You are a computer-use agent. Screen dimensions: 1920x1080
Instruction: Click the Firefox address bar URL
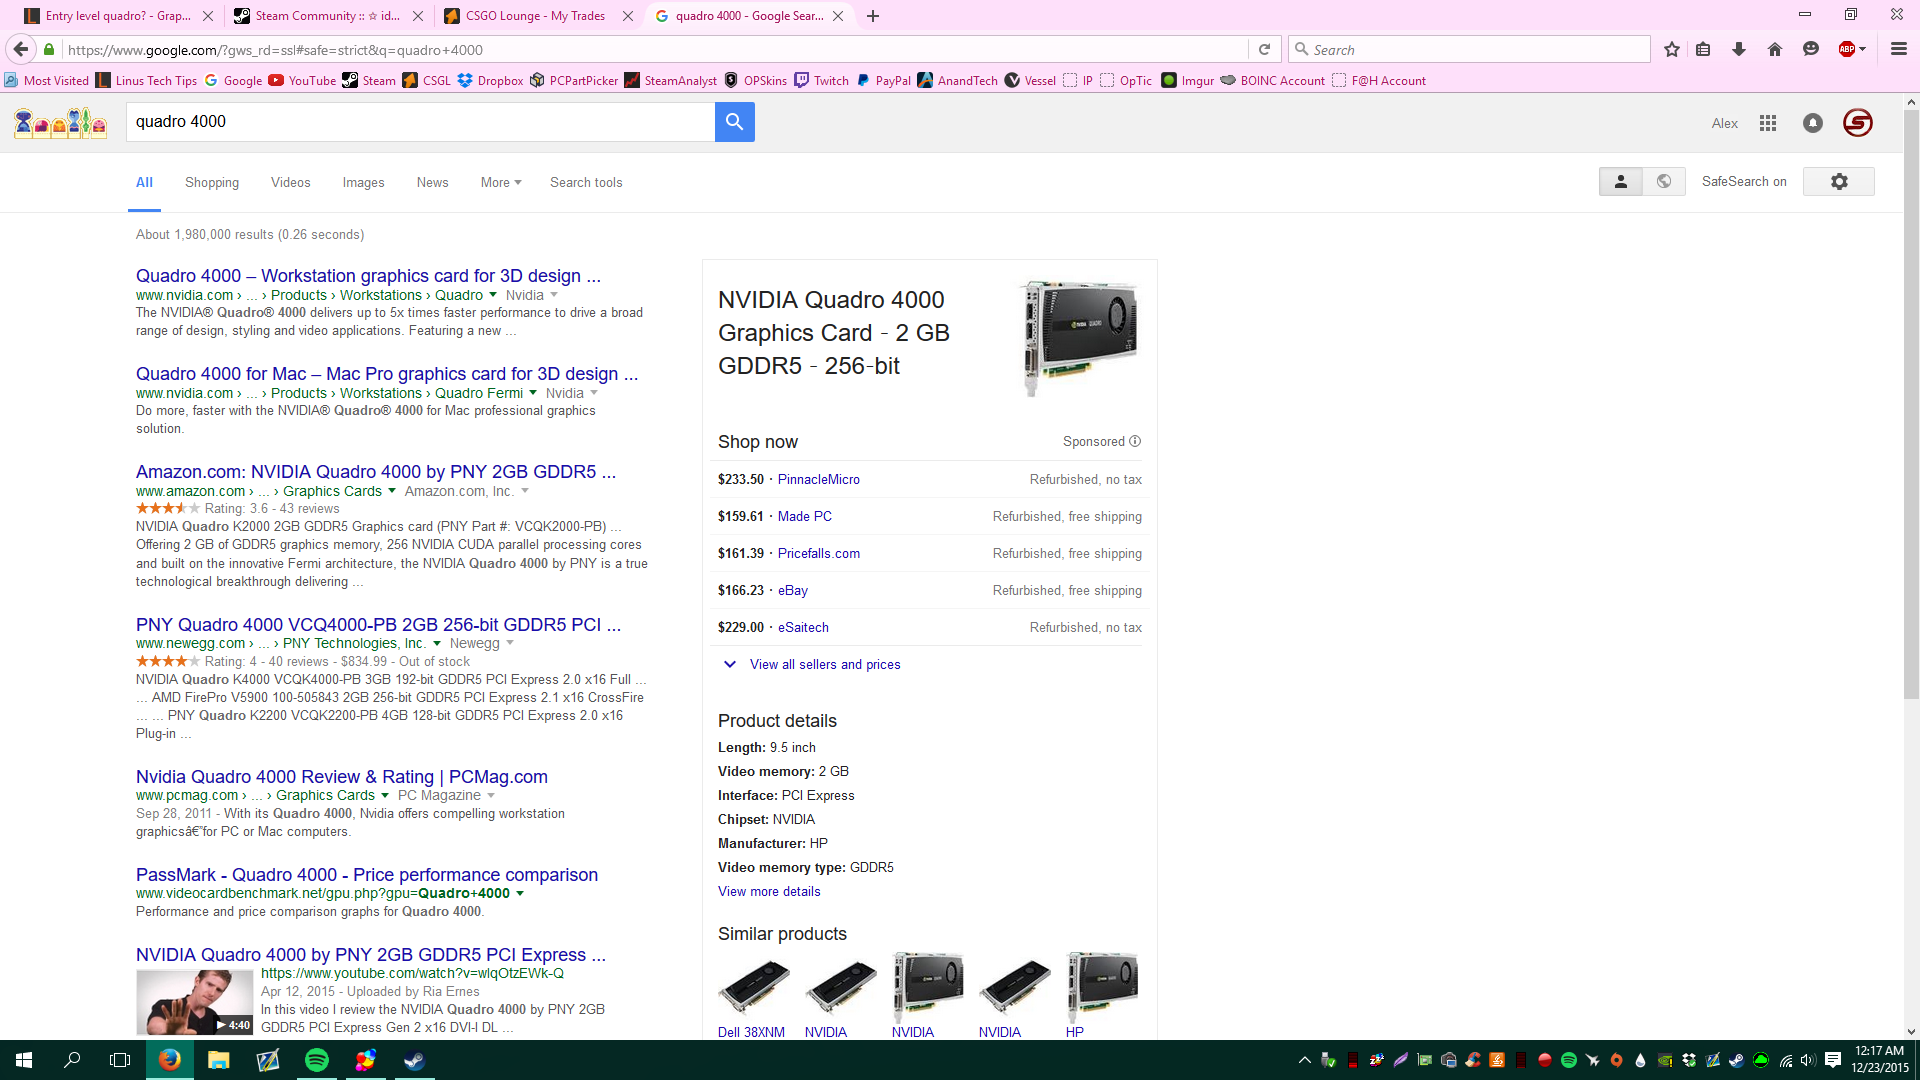655,49
